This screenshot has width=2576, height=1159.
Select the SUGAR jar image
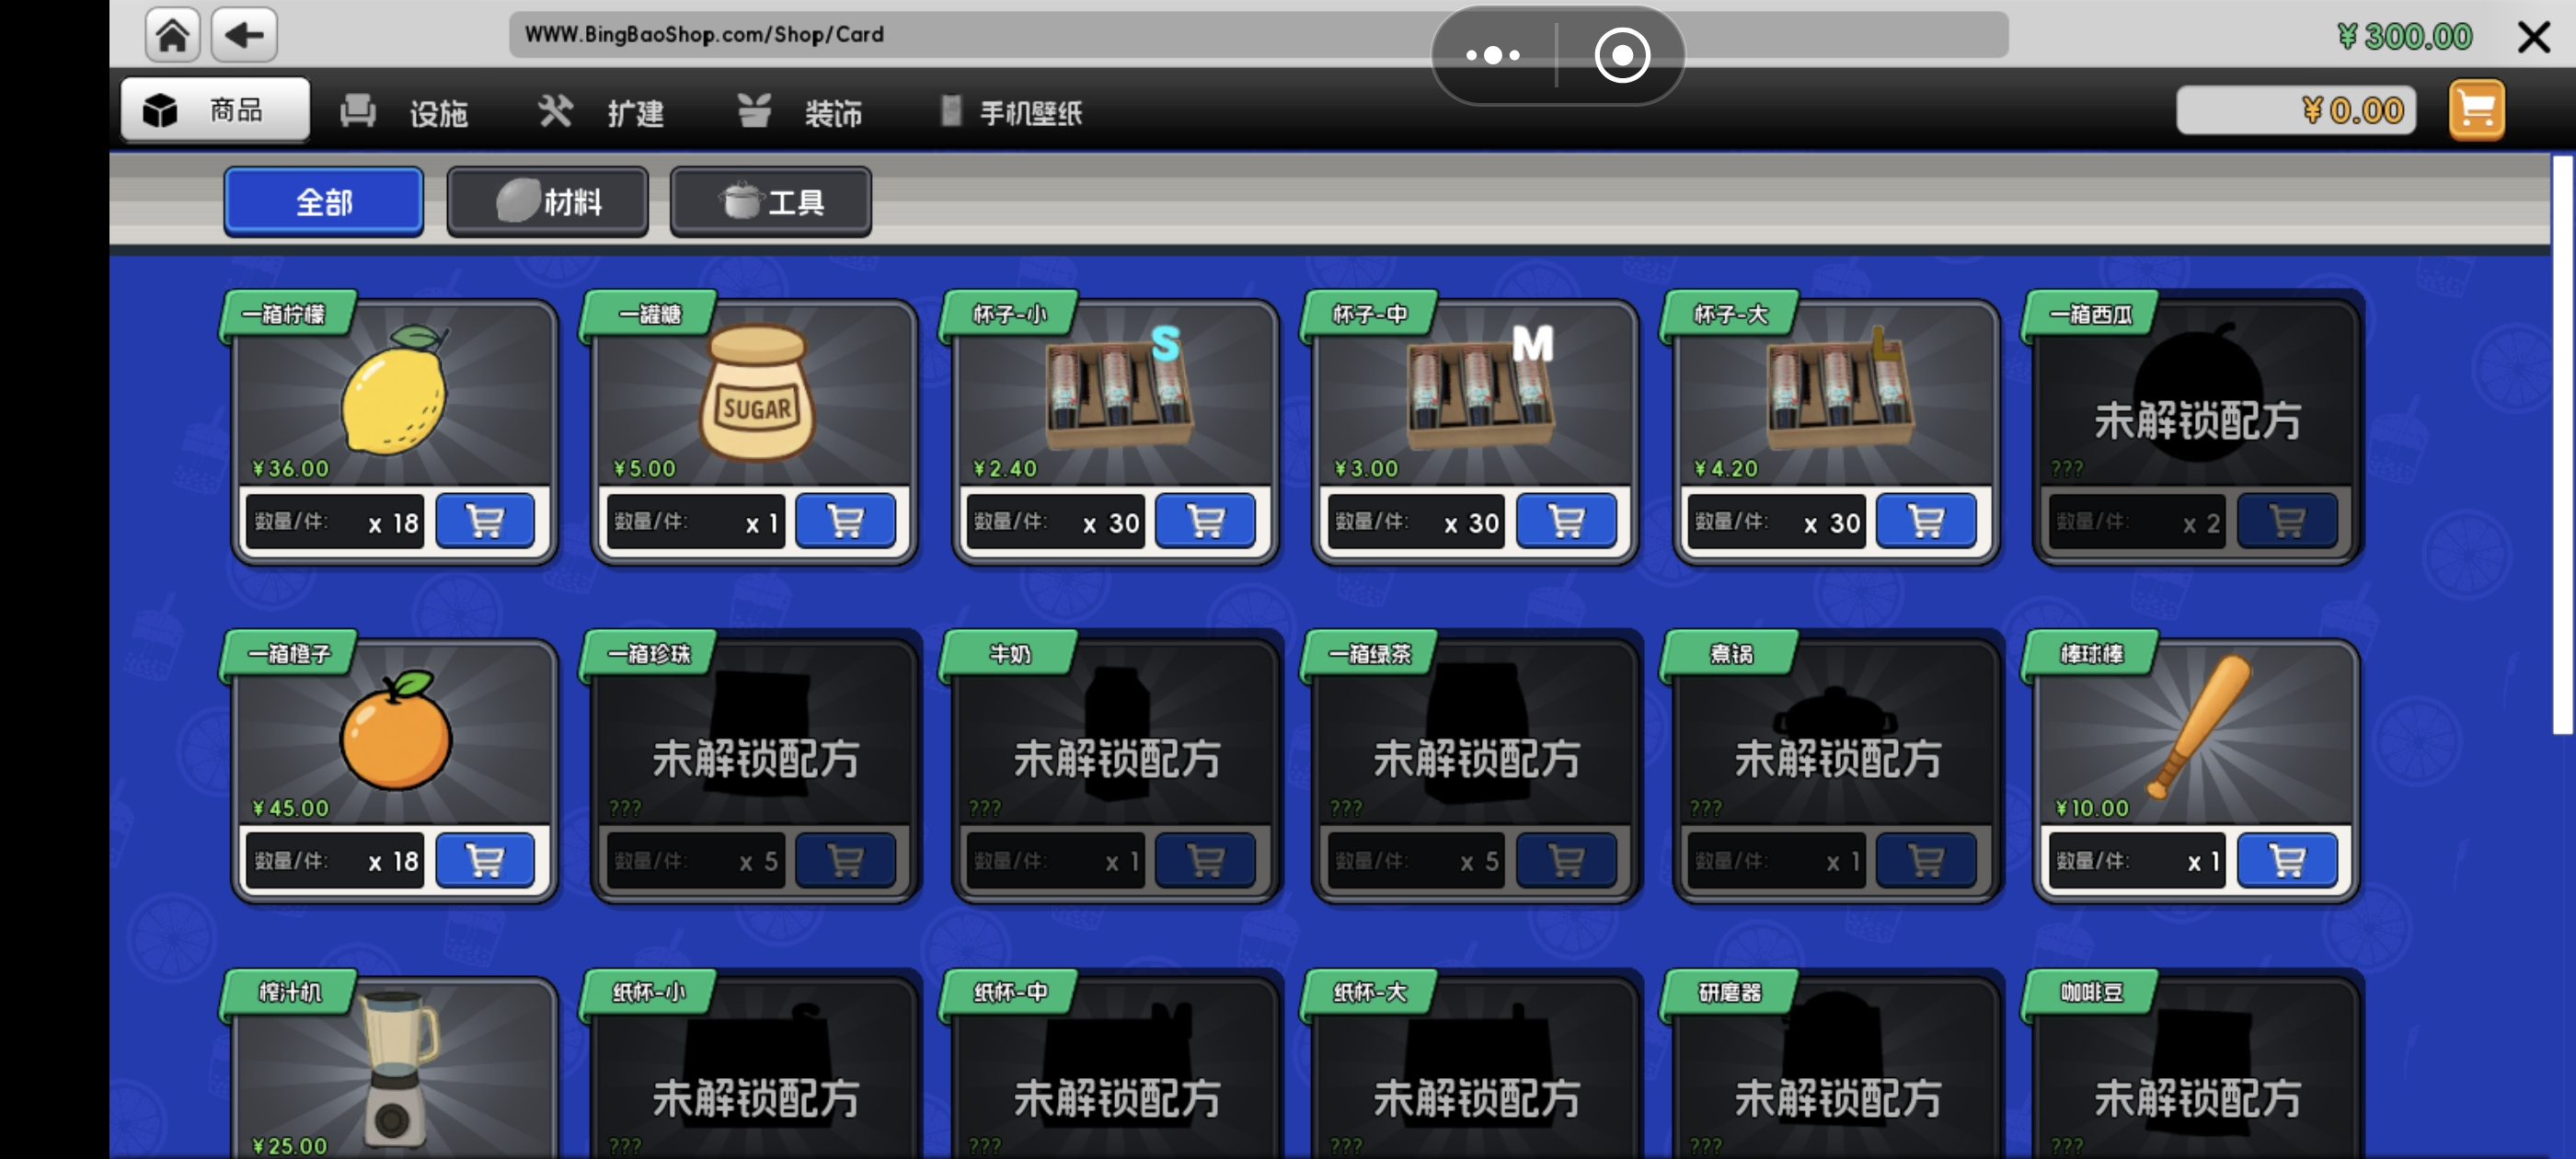point(757,393)
